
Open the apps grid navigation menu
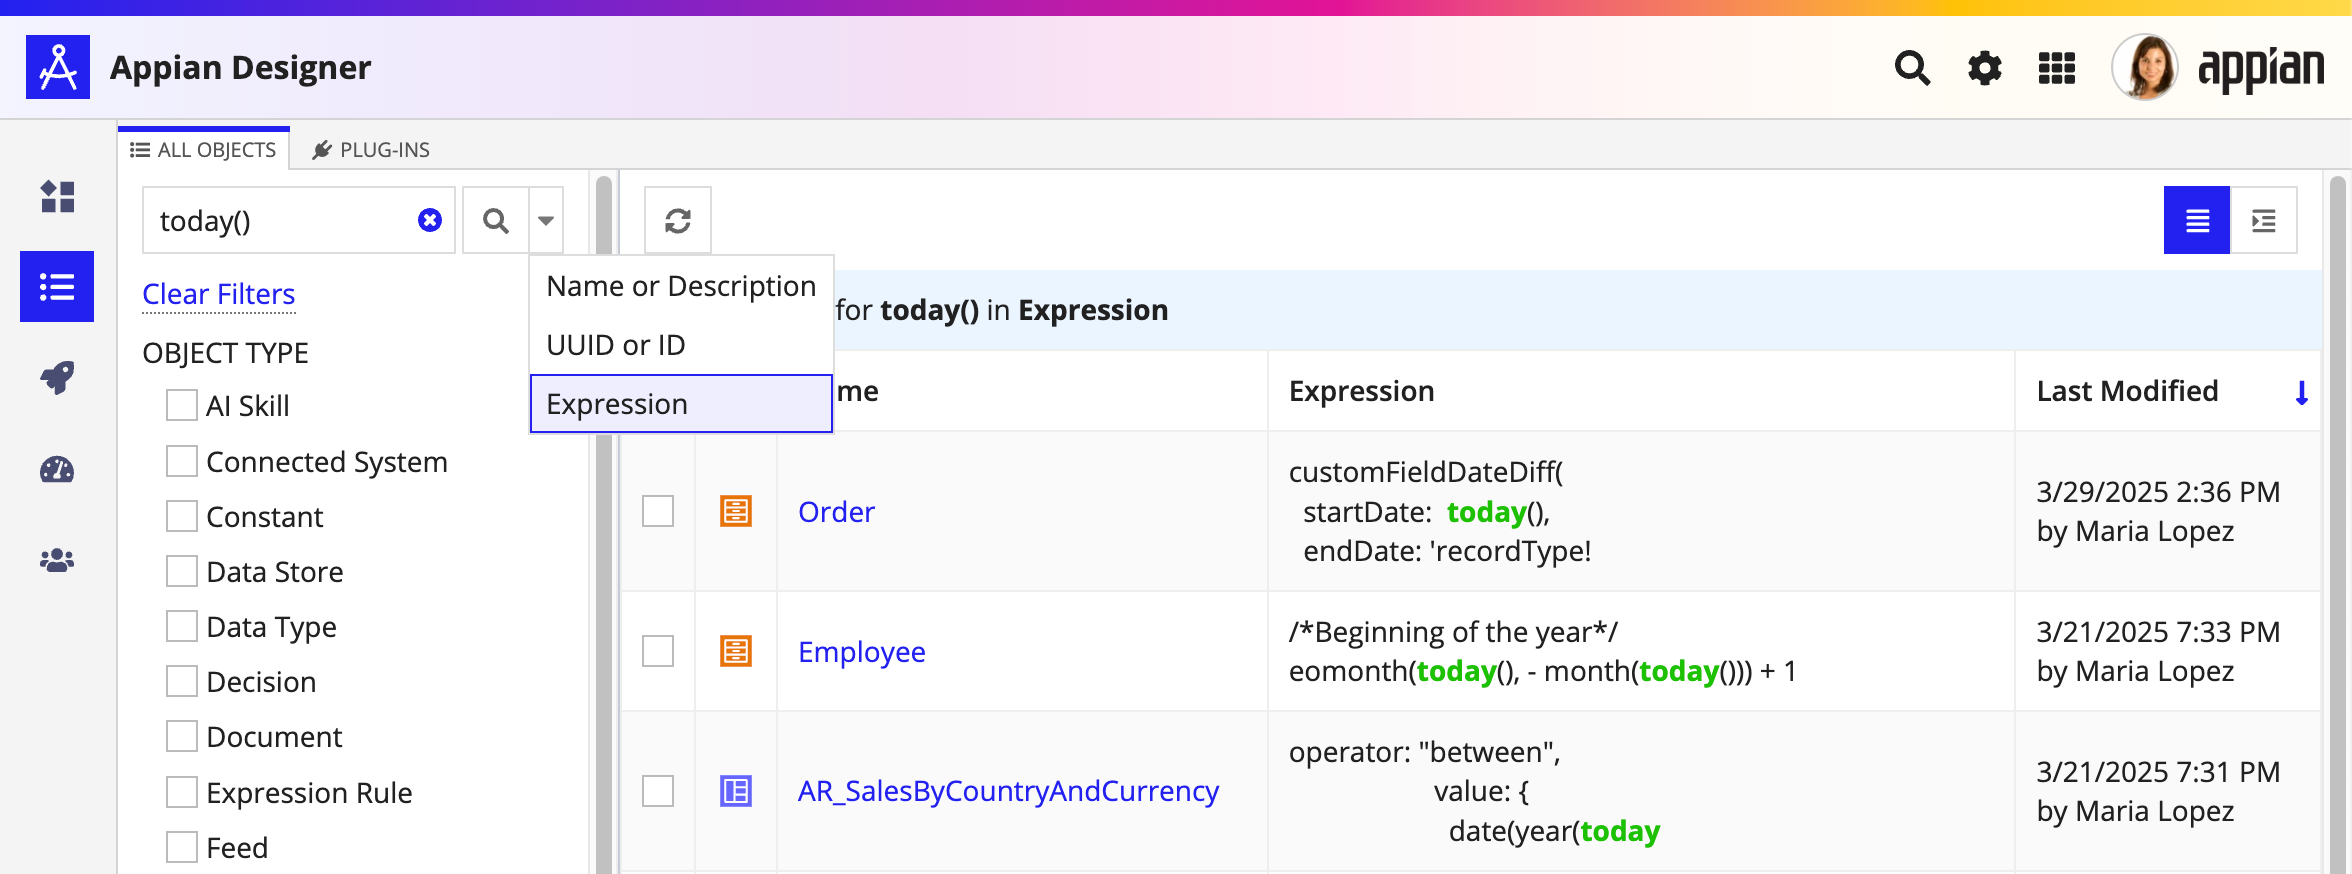point(2057,68)
